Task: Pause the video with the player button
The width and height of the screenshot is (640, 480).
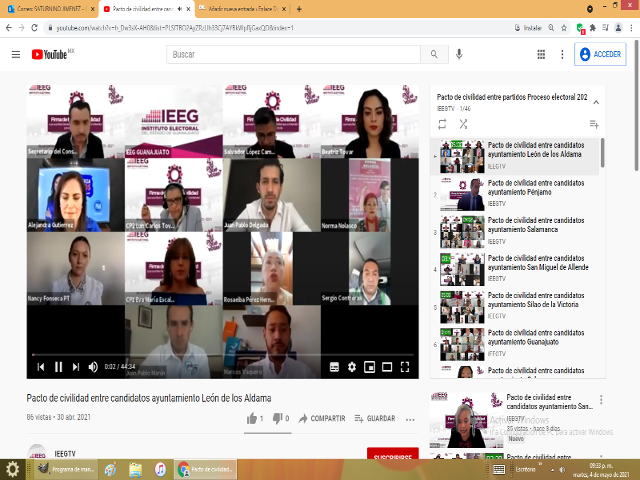Action: (58, 367)
